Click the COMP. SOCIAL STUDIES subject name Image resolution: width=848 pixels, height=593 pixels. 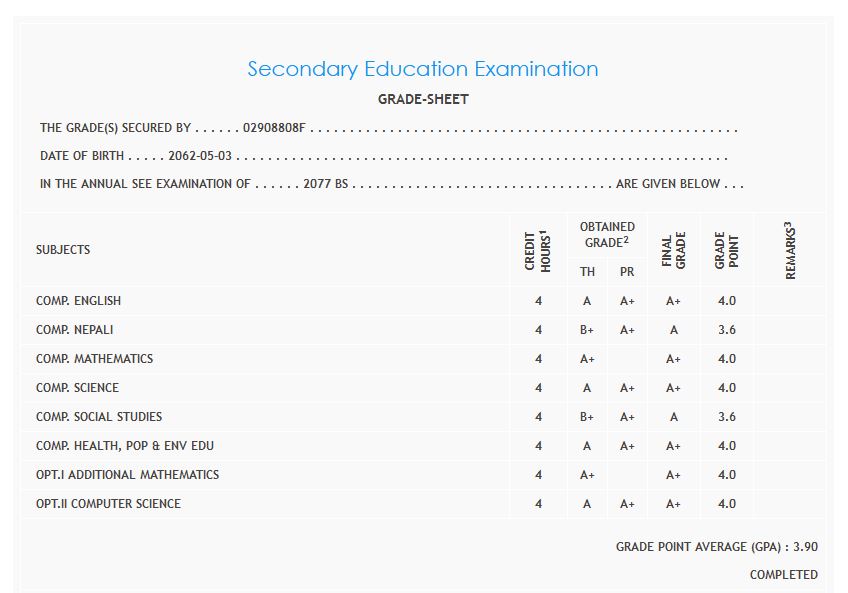[99, 417]
